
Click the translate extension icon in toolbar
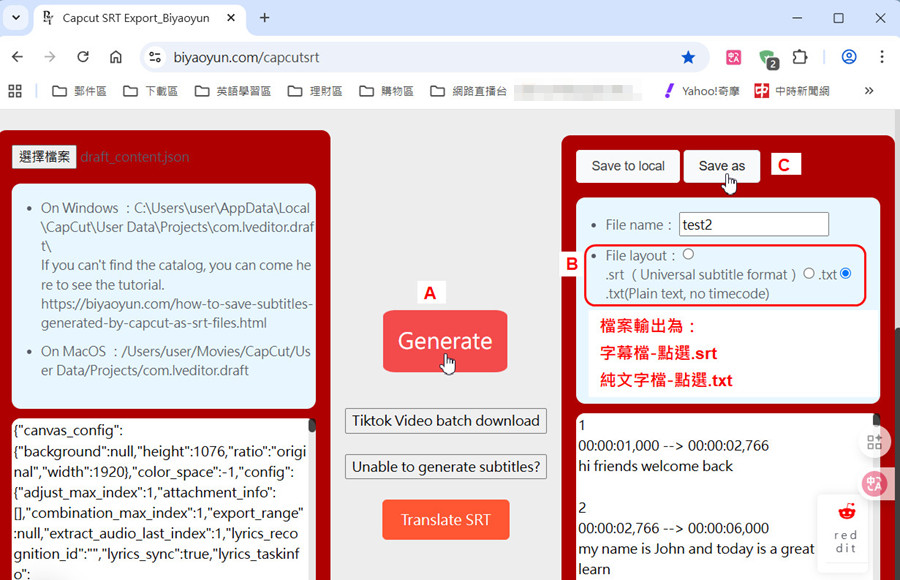734,57
